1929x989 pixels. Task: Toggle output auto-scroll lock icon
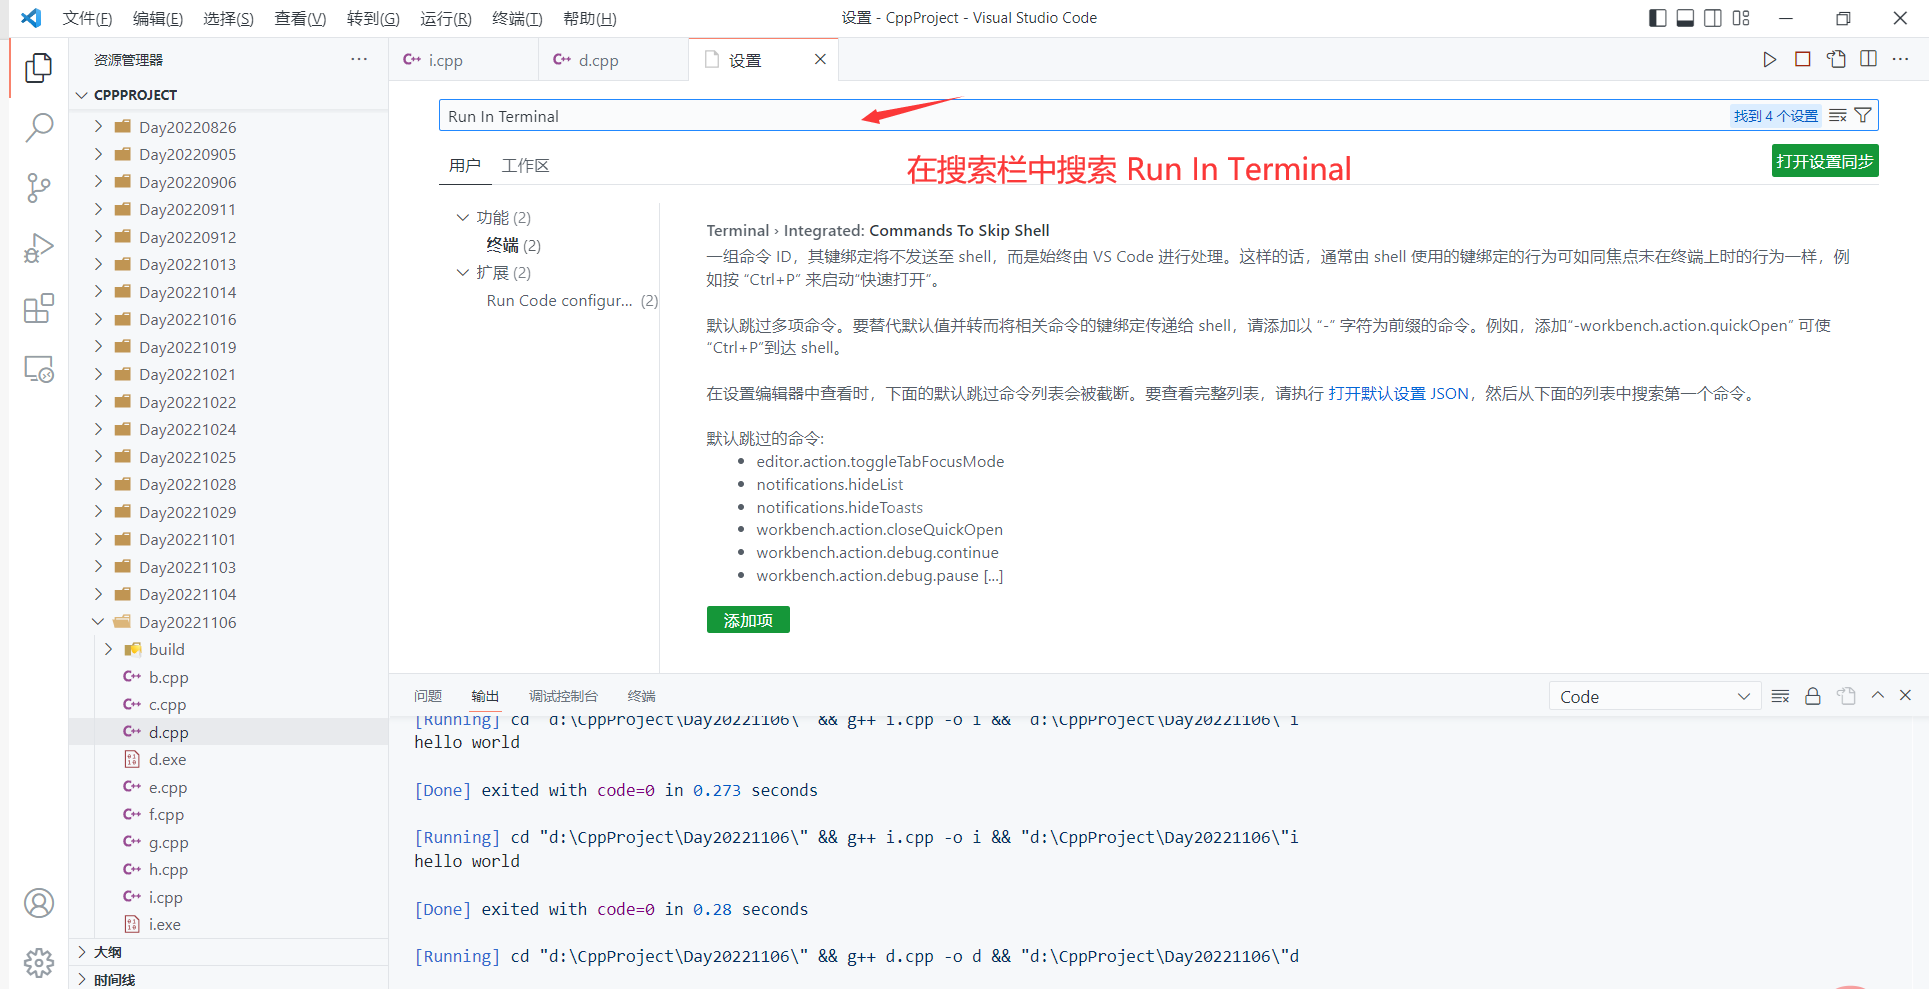click(1812, 696)
